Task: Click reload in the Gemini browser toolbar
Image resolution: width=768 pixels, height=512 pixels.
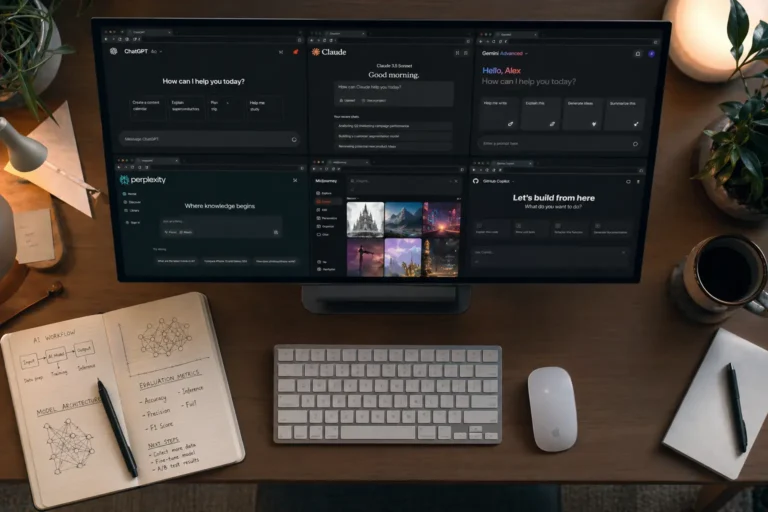Action: coord(494,42)
